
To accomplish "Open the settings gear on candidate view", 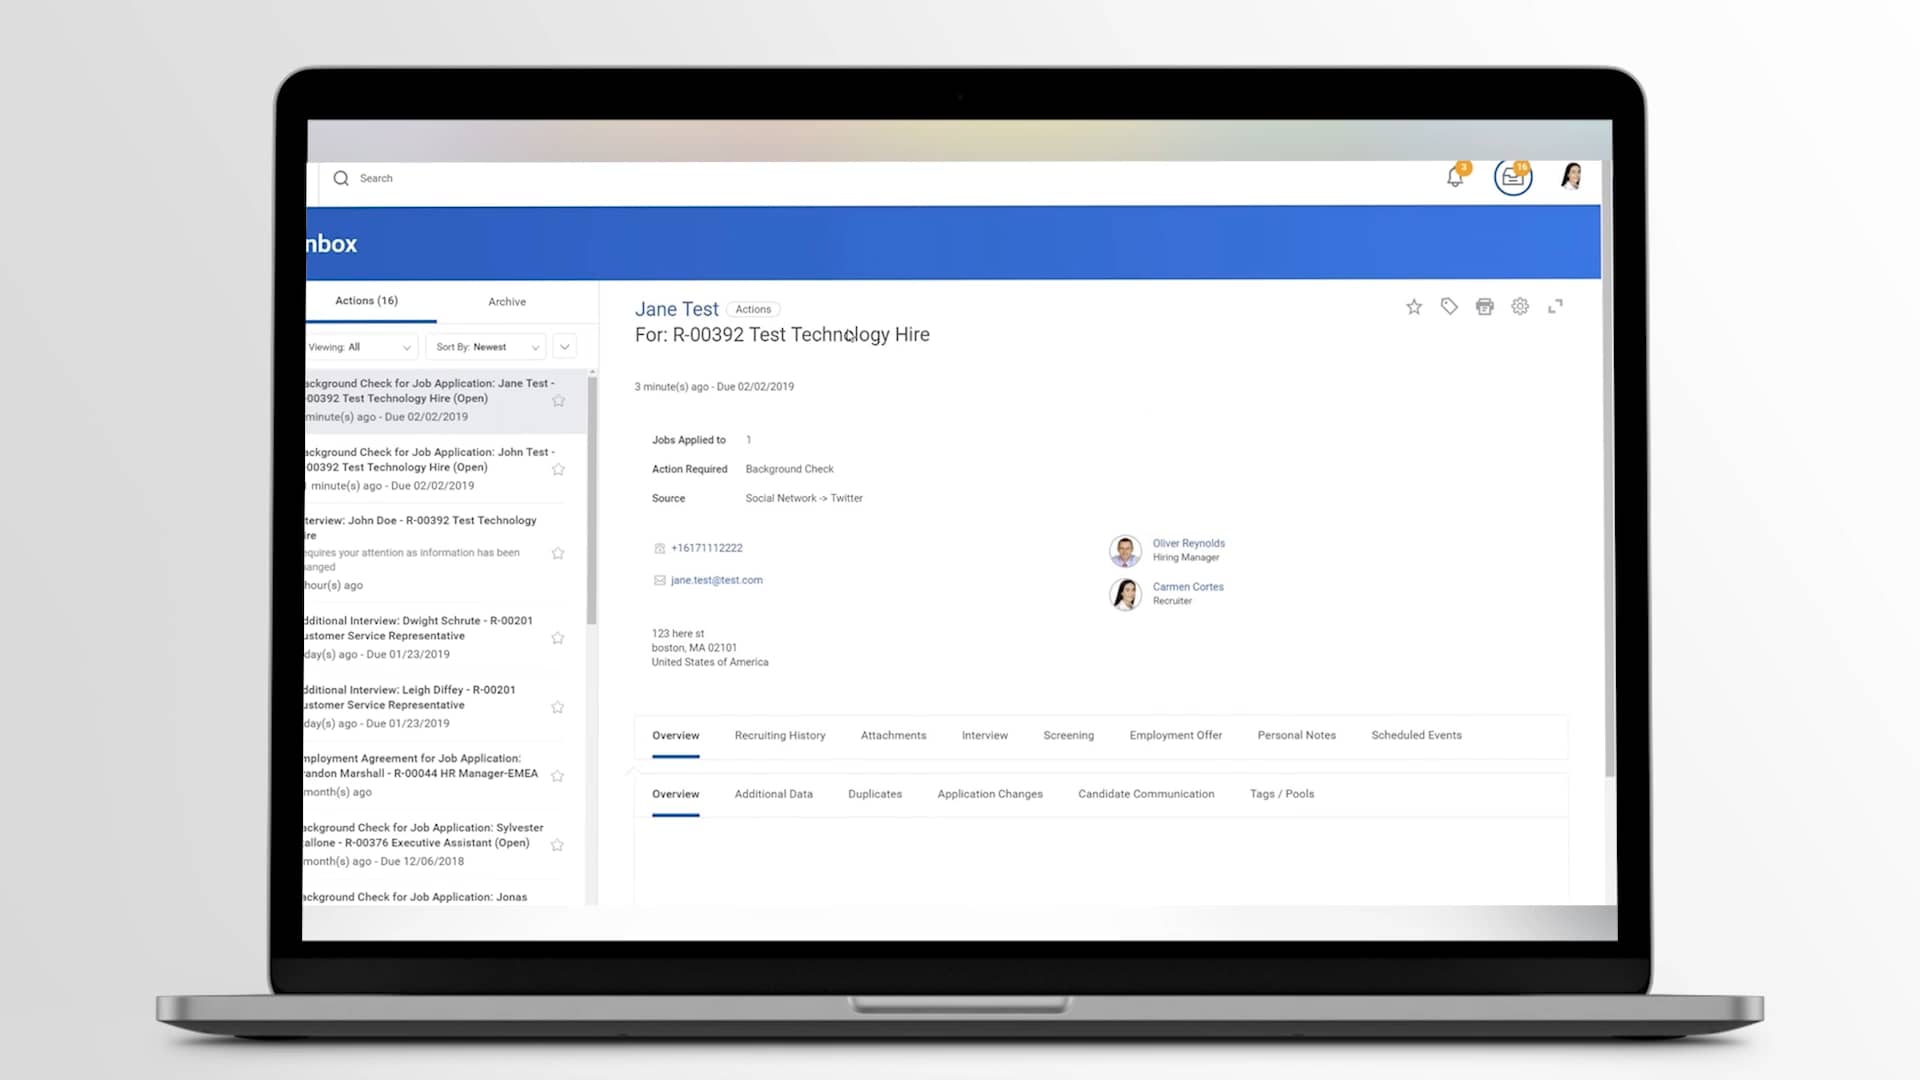I will pyautogui.click(x=1520, y=306).
